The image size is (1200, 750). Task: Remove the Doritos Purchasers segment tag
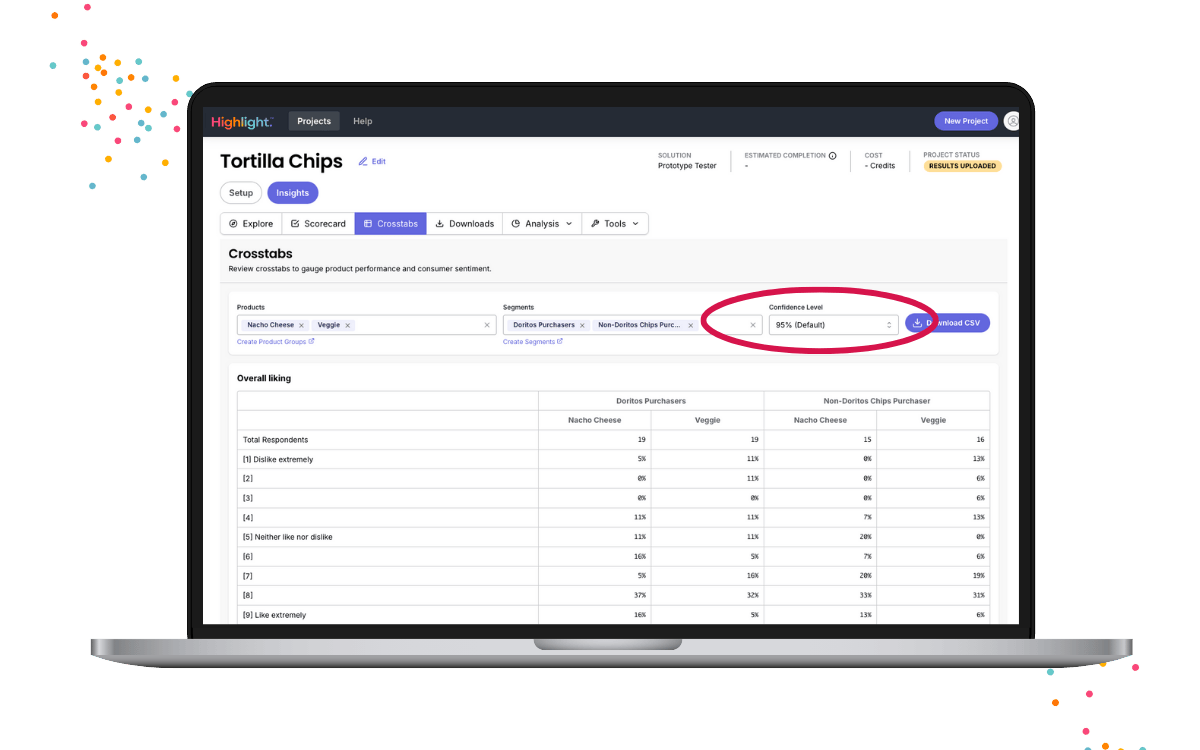coord(582,325)
